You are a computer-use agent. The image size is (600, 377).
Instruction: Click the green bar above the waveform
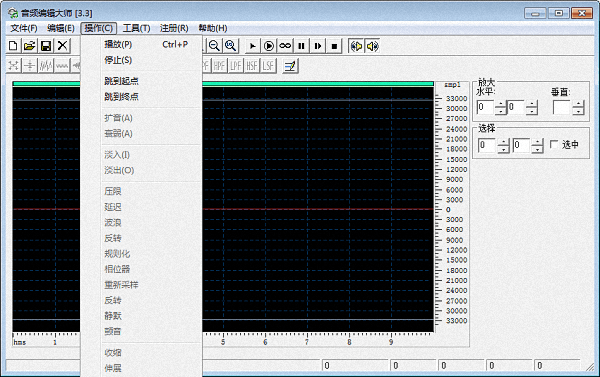(318, 84)
